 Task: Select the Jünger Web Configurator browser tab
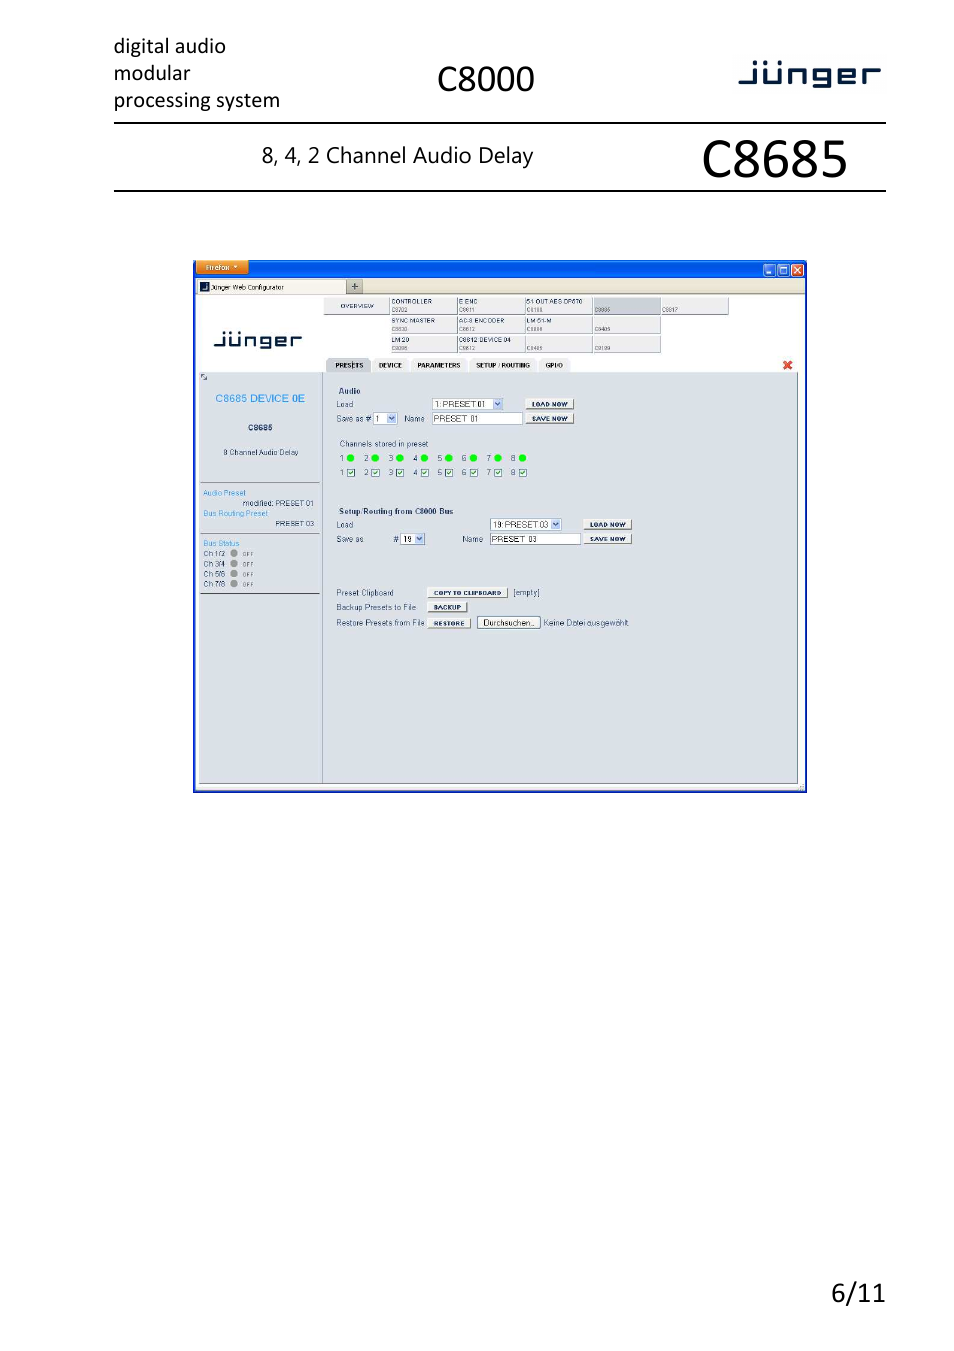click(x=270, y=287)
